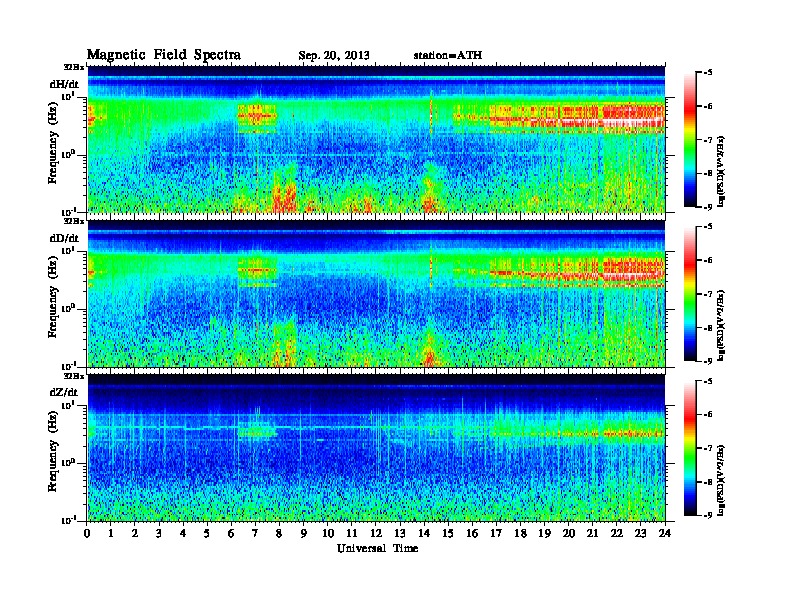This screenshot has width=792, height=612.
Task: Click the dD/dt spectrogram plot
Action: click(x=376, y=294)
